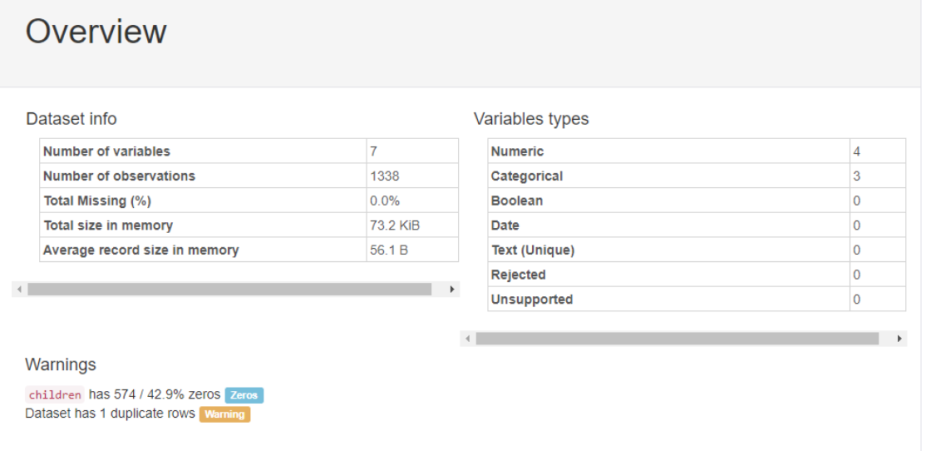Viewport: 936px width, 451px height.
Task: Click the 56.1 B value
Action: [389, 250]
